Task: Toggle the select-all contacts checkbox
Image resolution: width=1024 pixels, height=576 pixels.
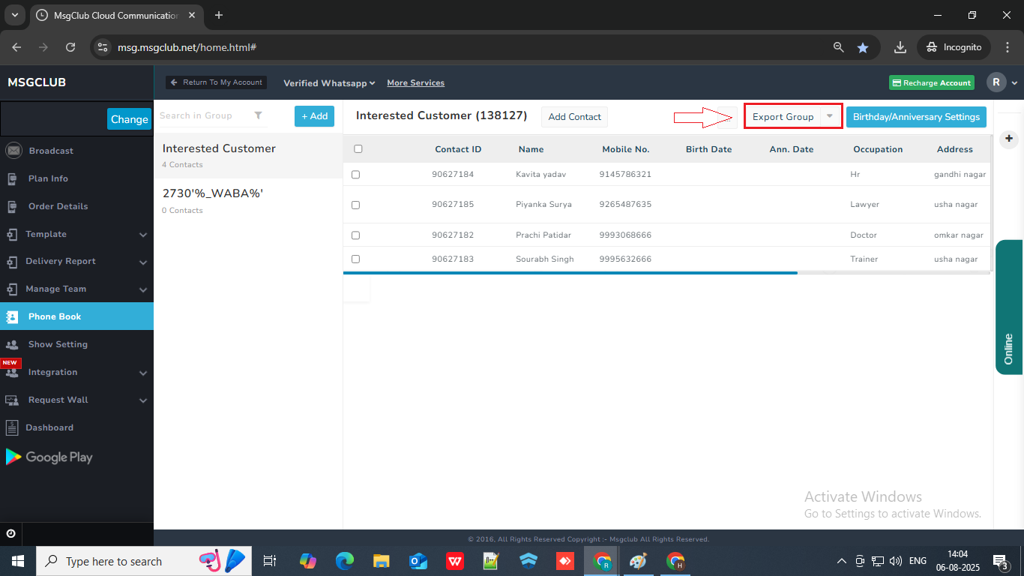Action: (358, 149)
